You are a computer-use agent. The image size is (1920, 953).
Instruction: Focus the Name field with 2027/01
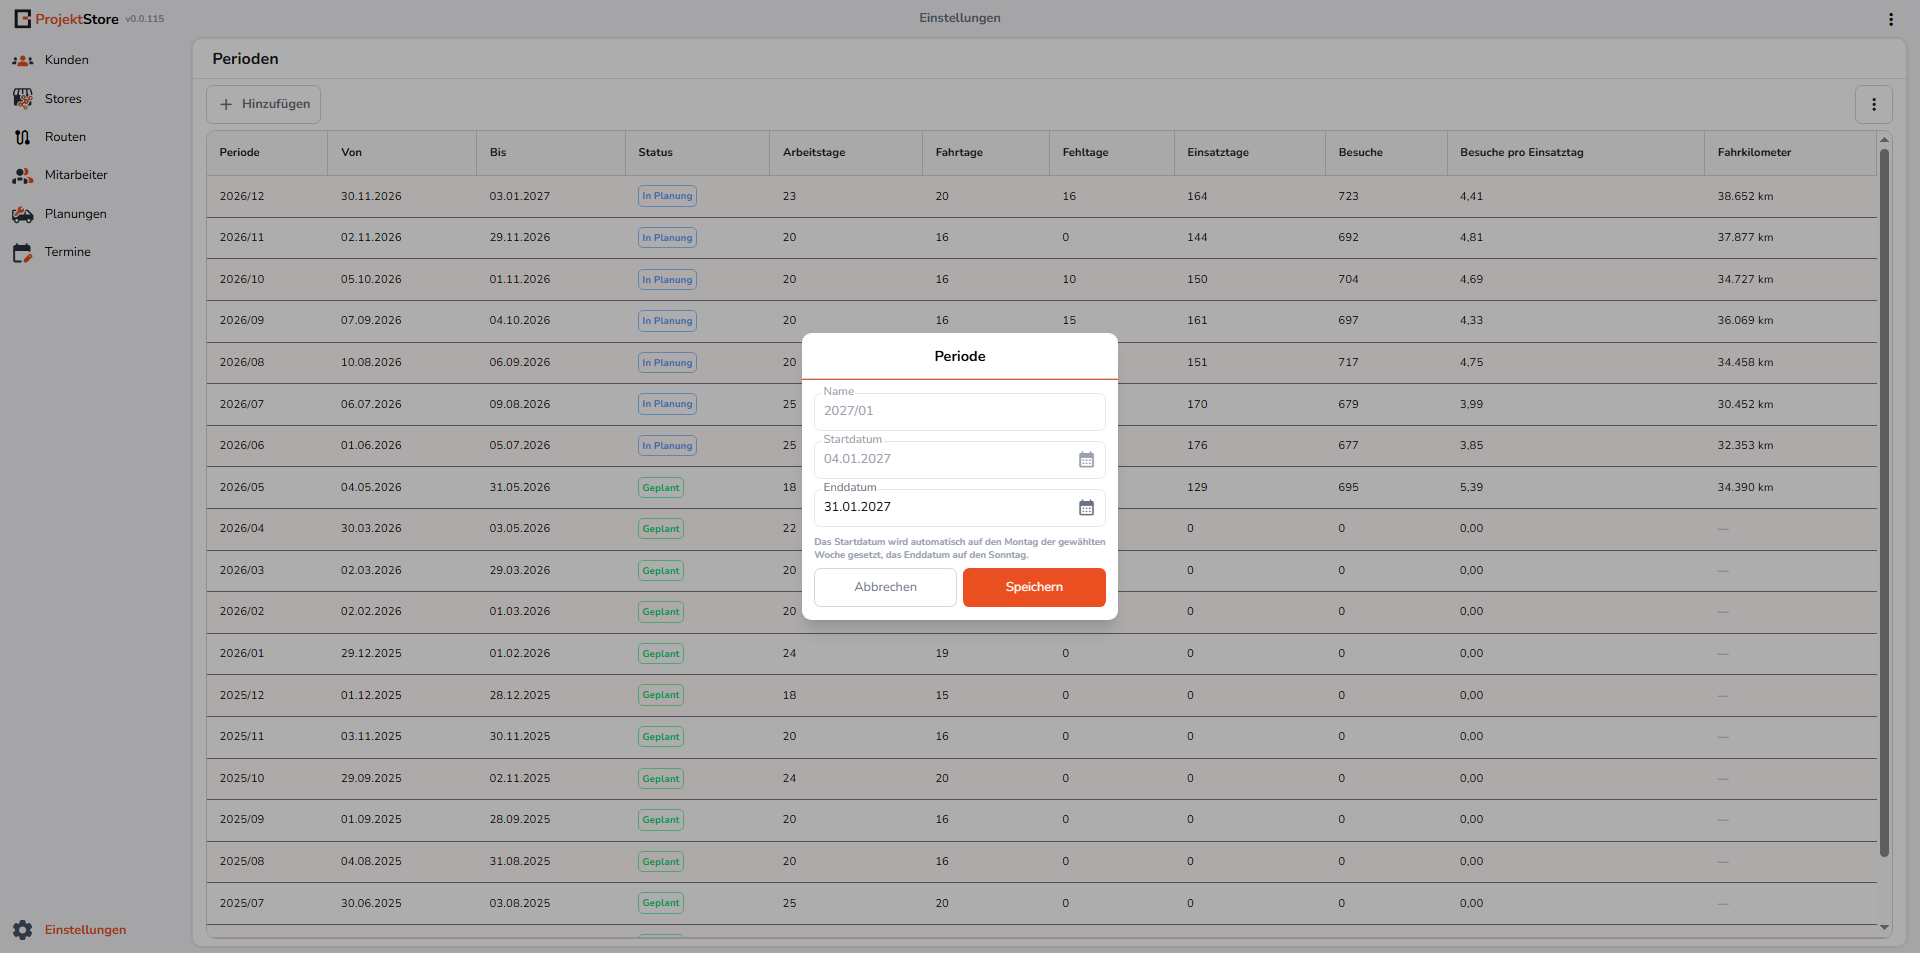[959, 411]
